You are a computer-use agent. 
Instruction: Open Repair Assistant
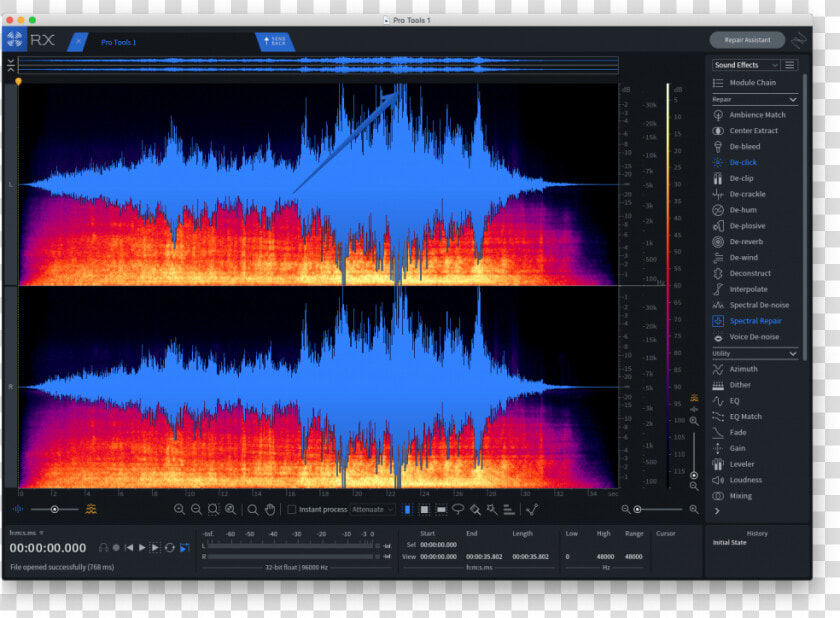click(747, 40)
